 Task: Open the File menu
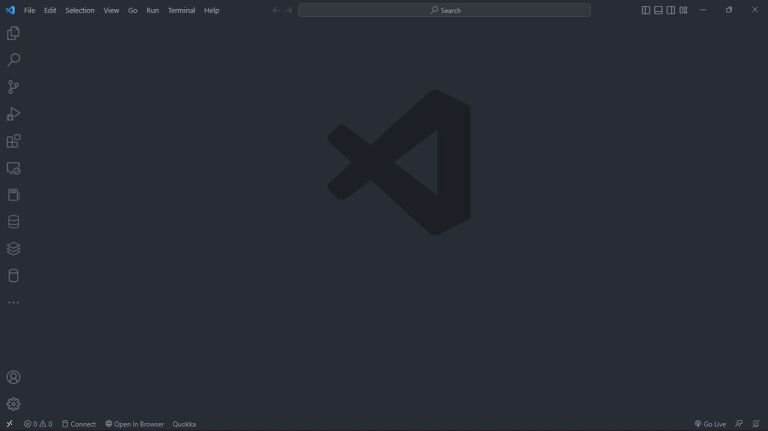(29, 10)
